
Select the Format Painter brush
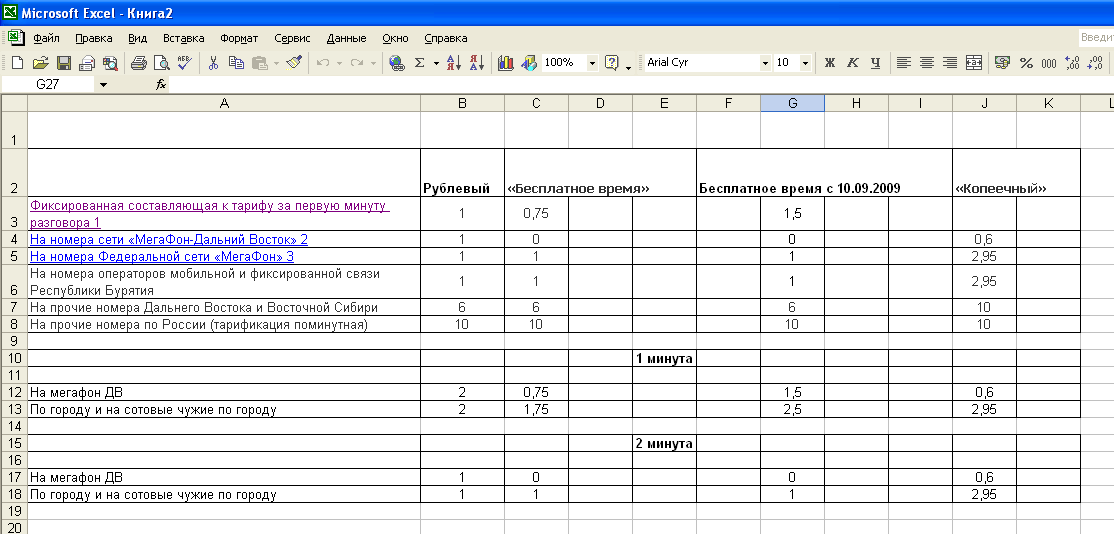[294, 62]
